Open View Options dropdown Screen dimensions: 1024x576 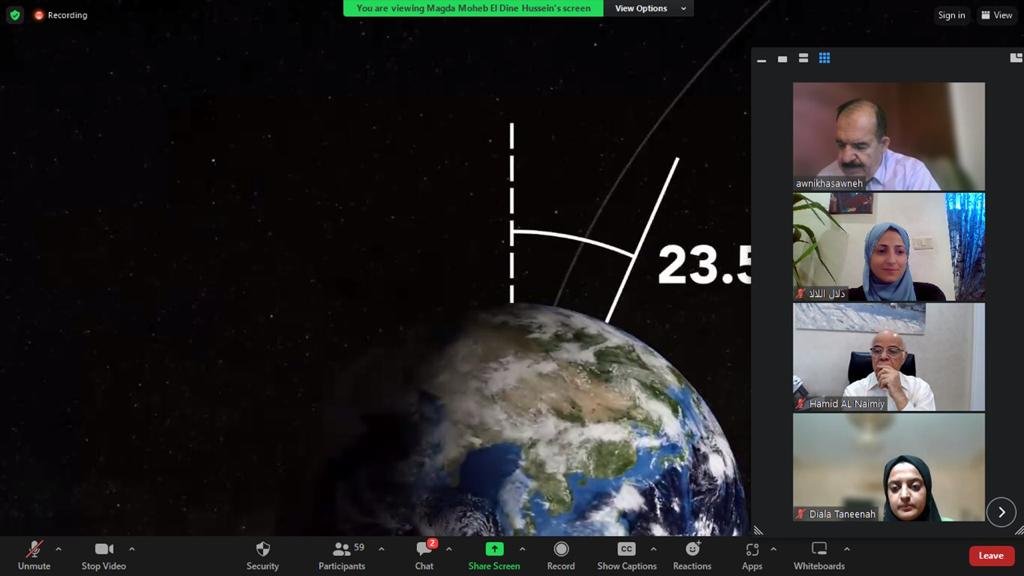click(649, 8)
